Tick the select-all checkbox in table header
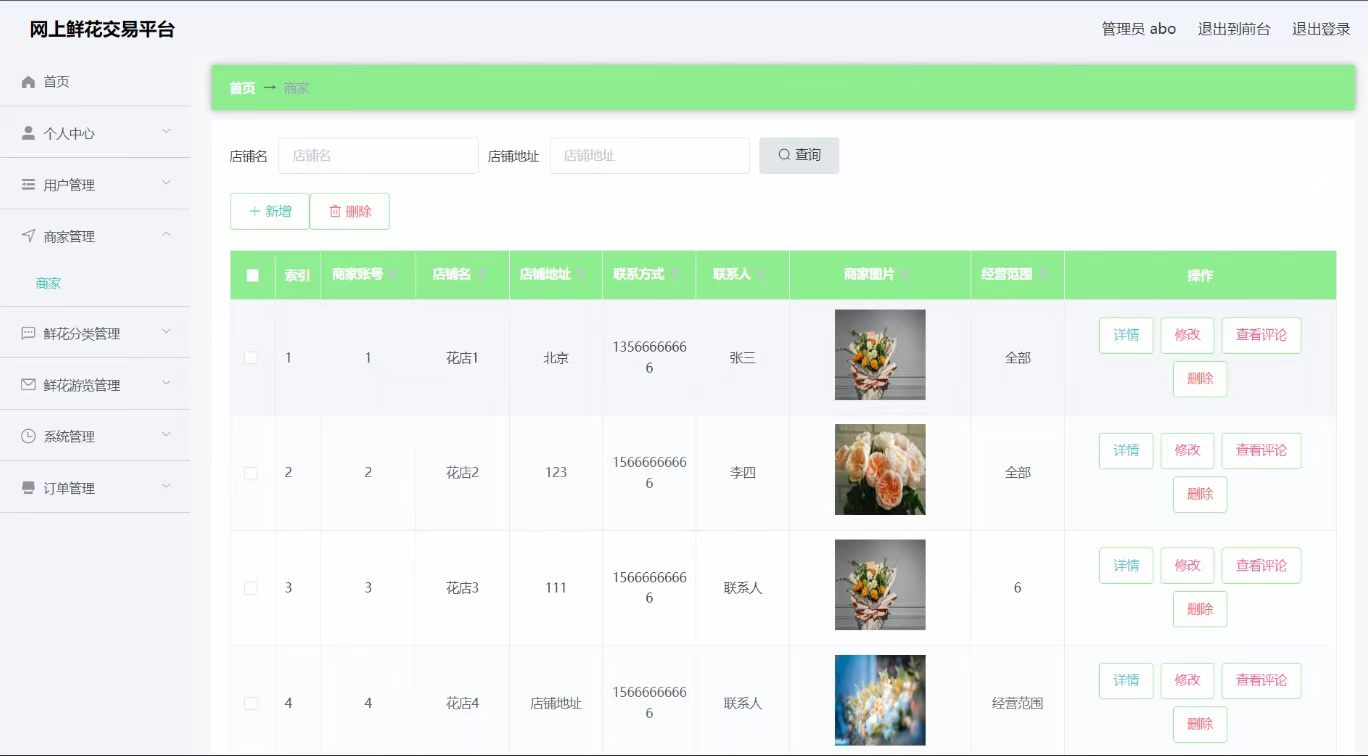 252,275
